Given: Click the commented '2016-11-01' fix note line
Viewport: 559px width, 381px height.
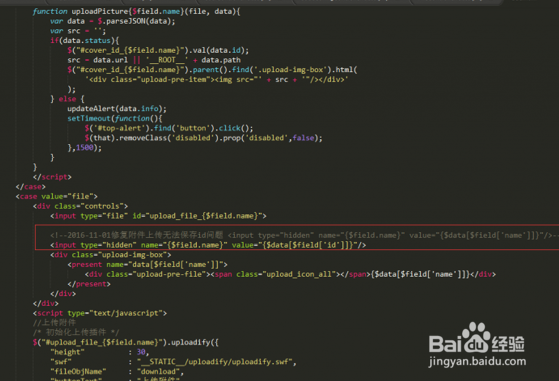Looking at the screenshot, I should point(304,235).
